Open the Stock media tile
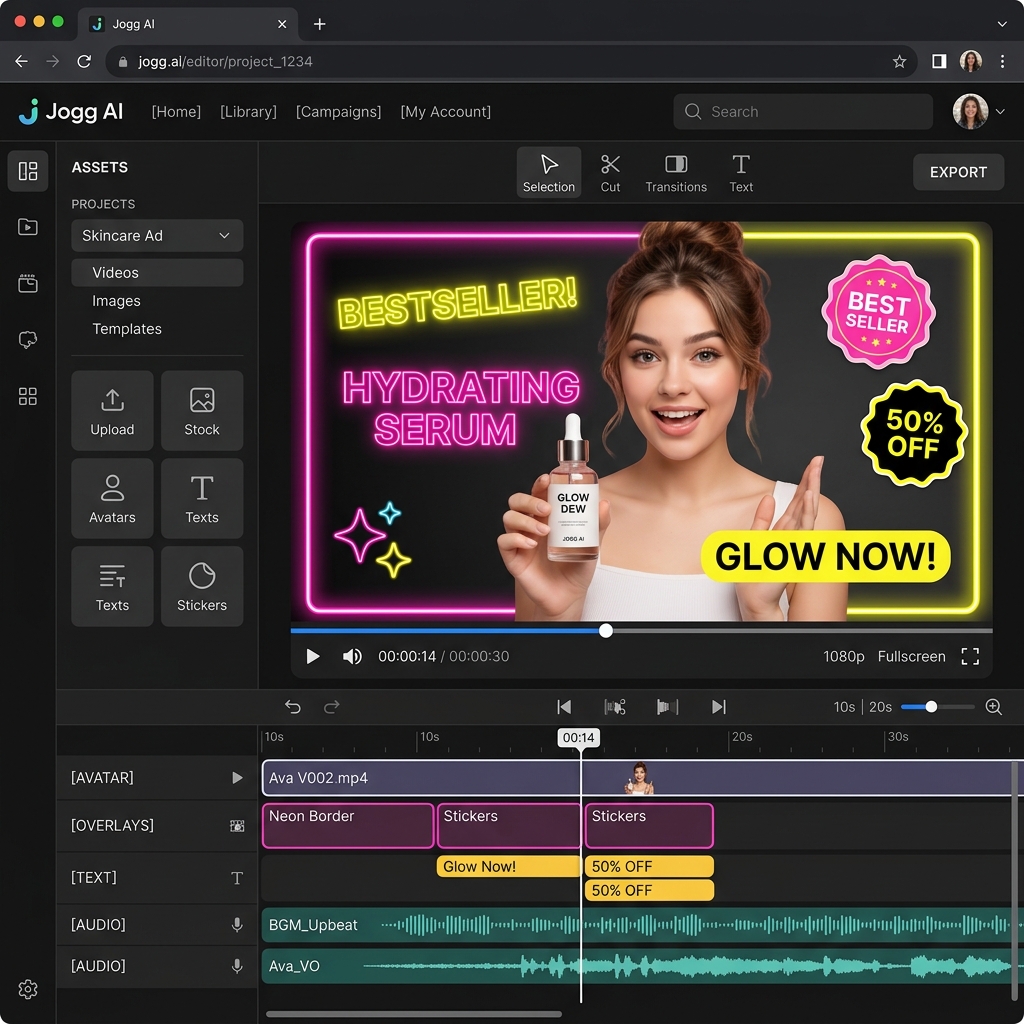The image size is (1024, 1024). [202, 411]
